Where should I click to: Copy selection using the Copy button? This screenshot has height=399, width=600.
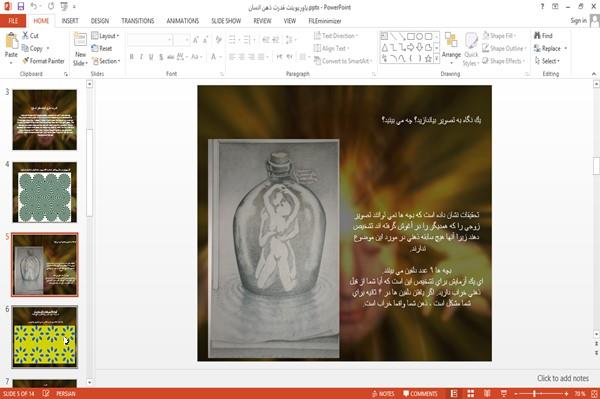point(33,48)
